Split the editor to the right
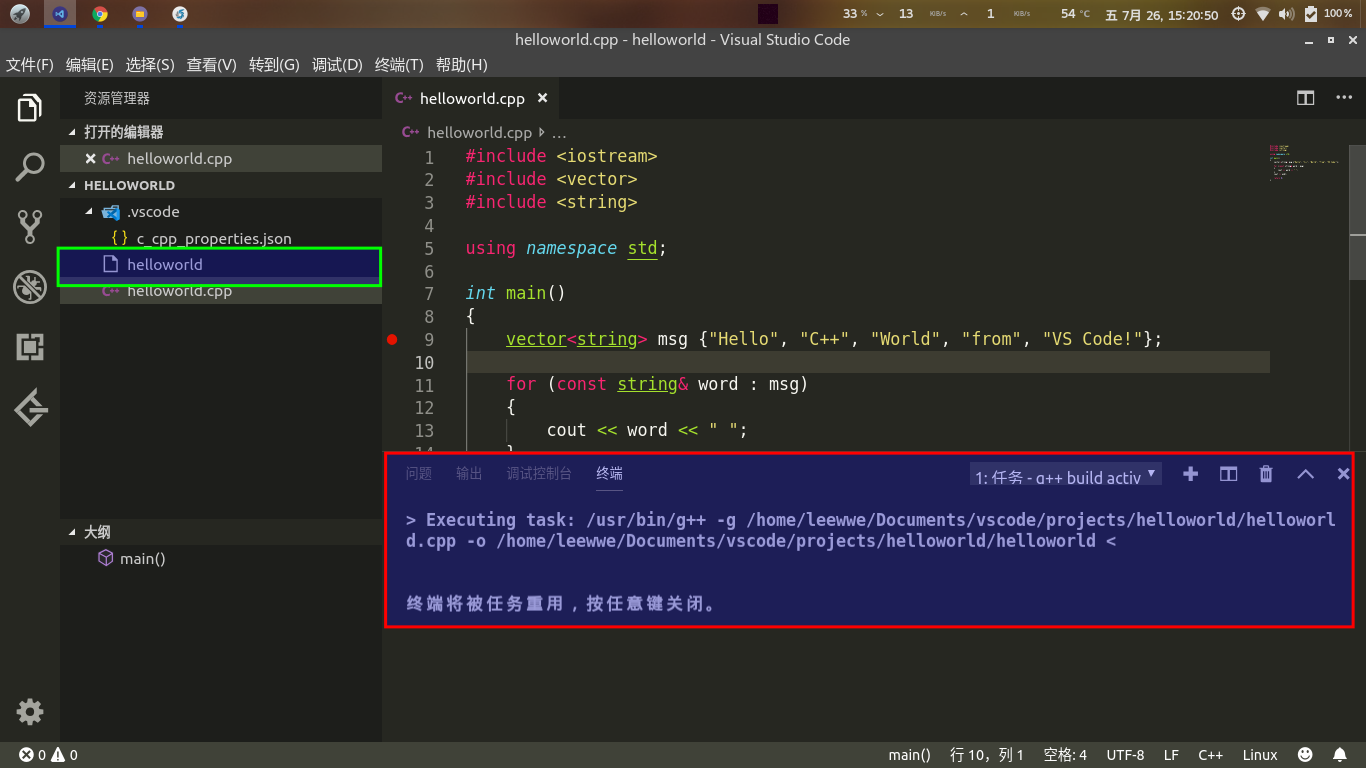The width and height of the screenshot is (1366, 768). point(1305,98)
